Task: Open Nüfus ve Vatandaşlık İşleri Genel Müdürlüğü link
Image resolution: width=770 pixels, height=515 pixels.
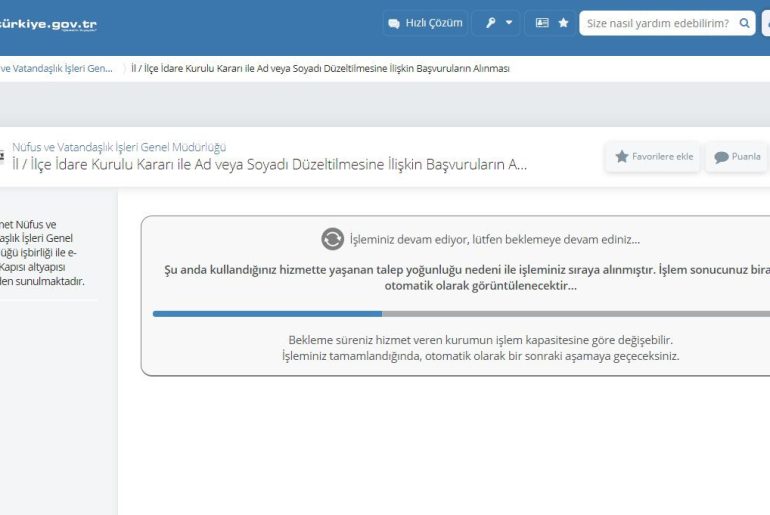Action: pos(119,147)
